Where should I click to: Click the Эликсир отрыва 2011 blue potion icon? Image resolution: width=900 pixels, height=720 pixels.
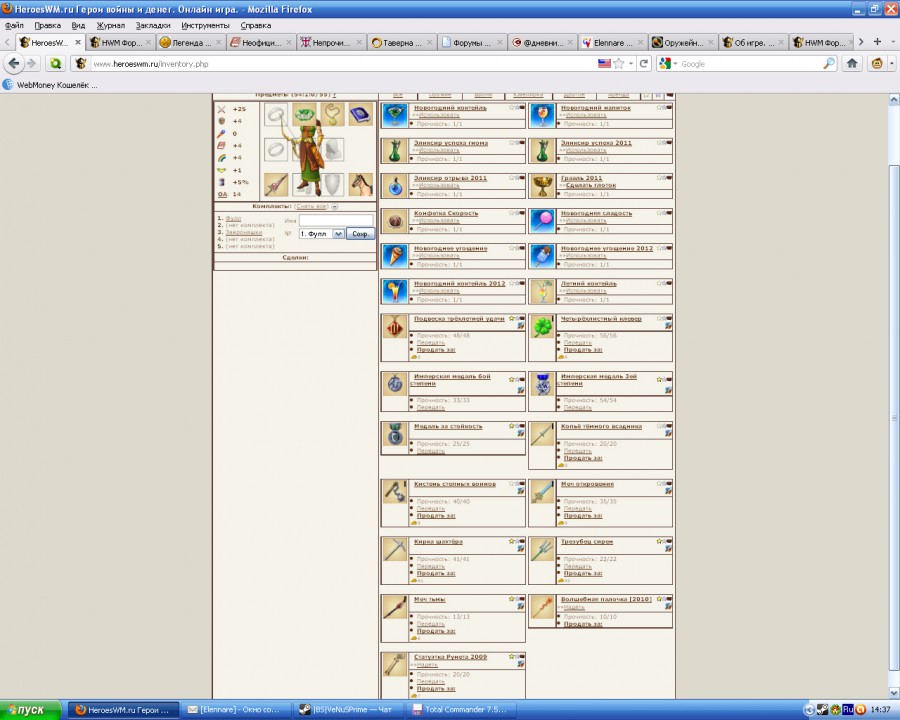(x=395, y=186)
